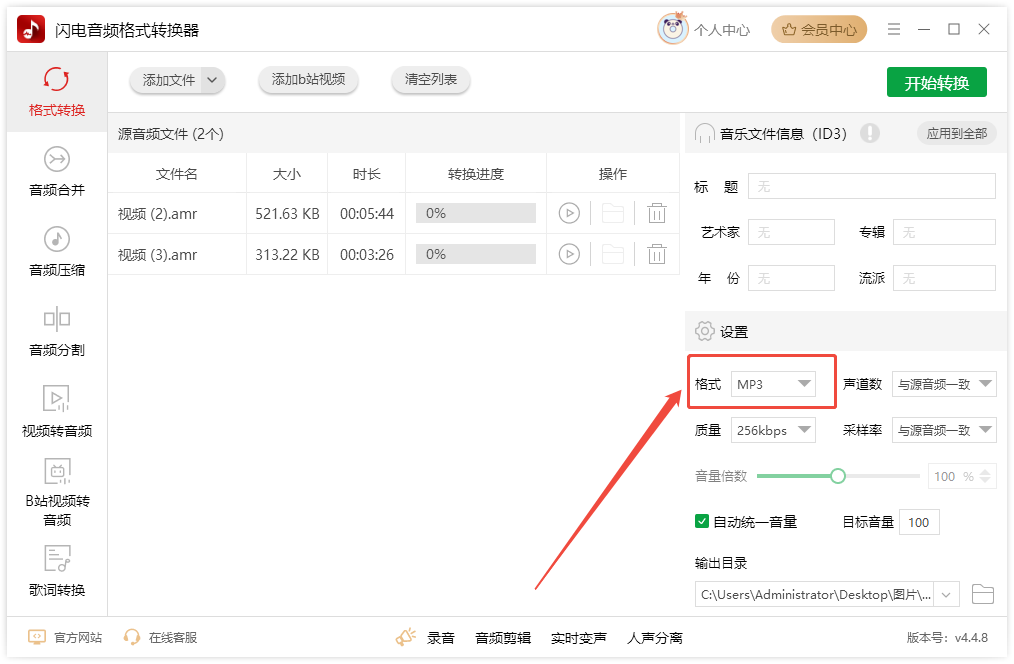Start conversion with 开始转换 button

coord(936,82)
